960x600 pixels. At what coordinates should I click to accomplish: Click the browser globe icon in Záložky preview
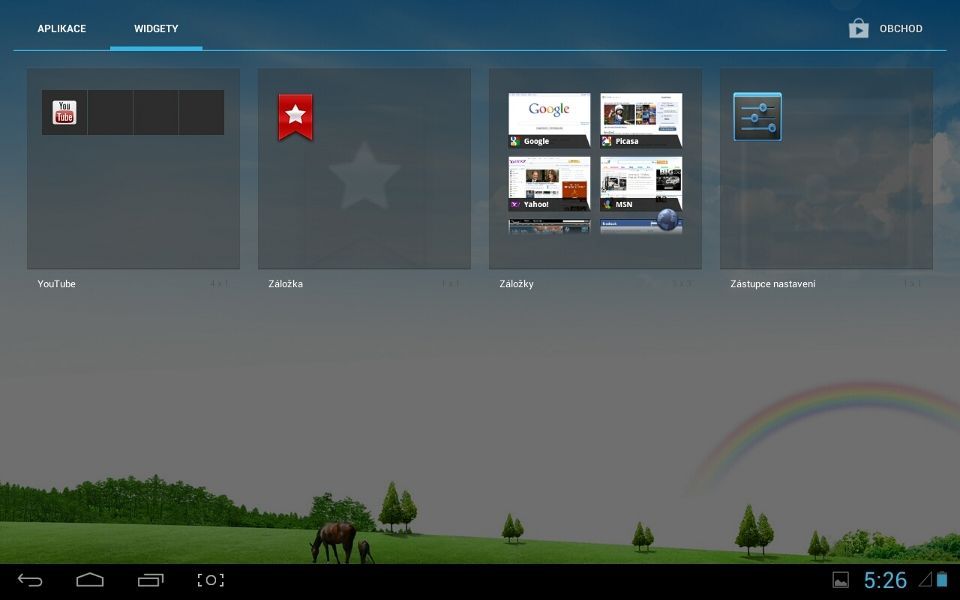(x=668, y=220)
